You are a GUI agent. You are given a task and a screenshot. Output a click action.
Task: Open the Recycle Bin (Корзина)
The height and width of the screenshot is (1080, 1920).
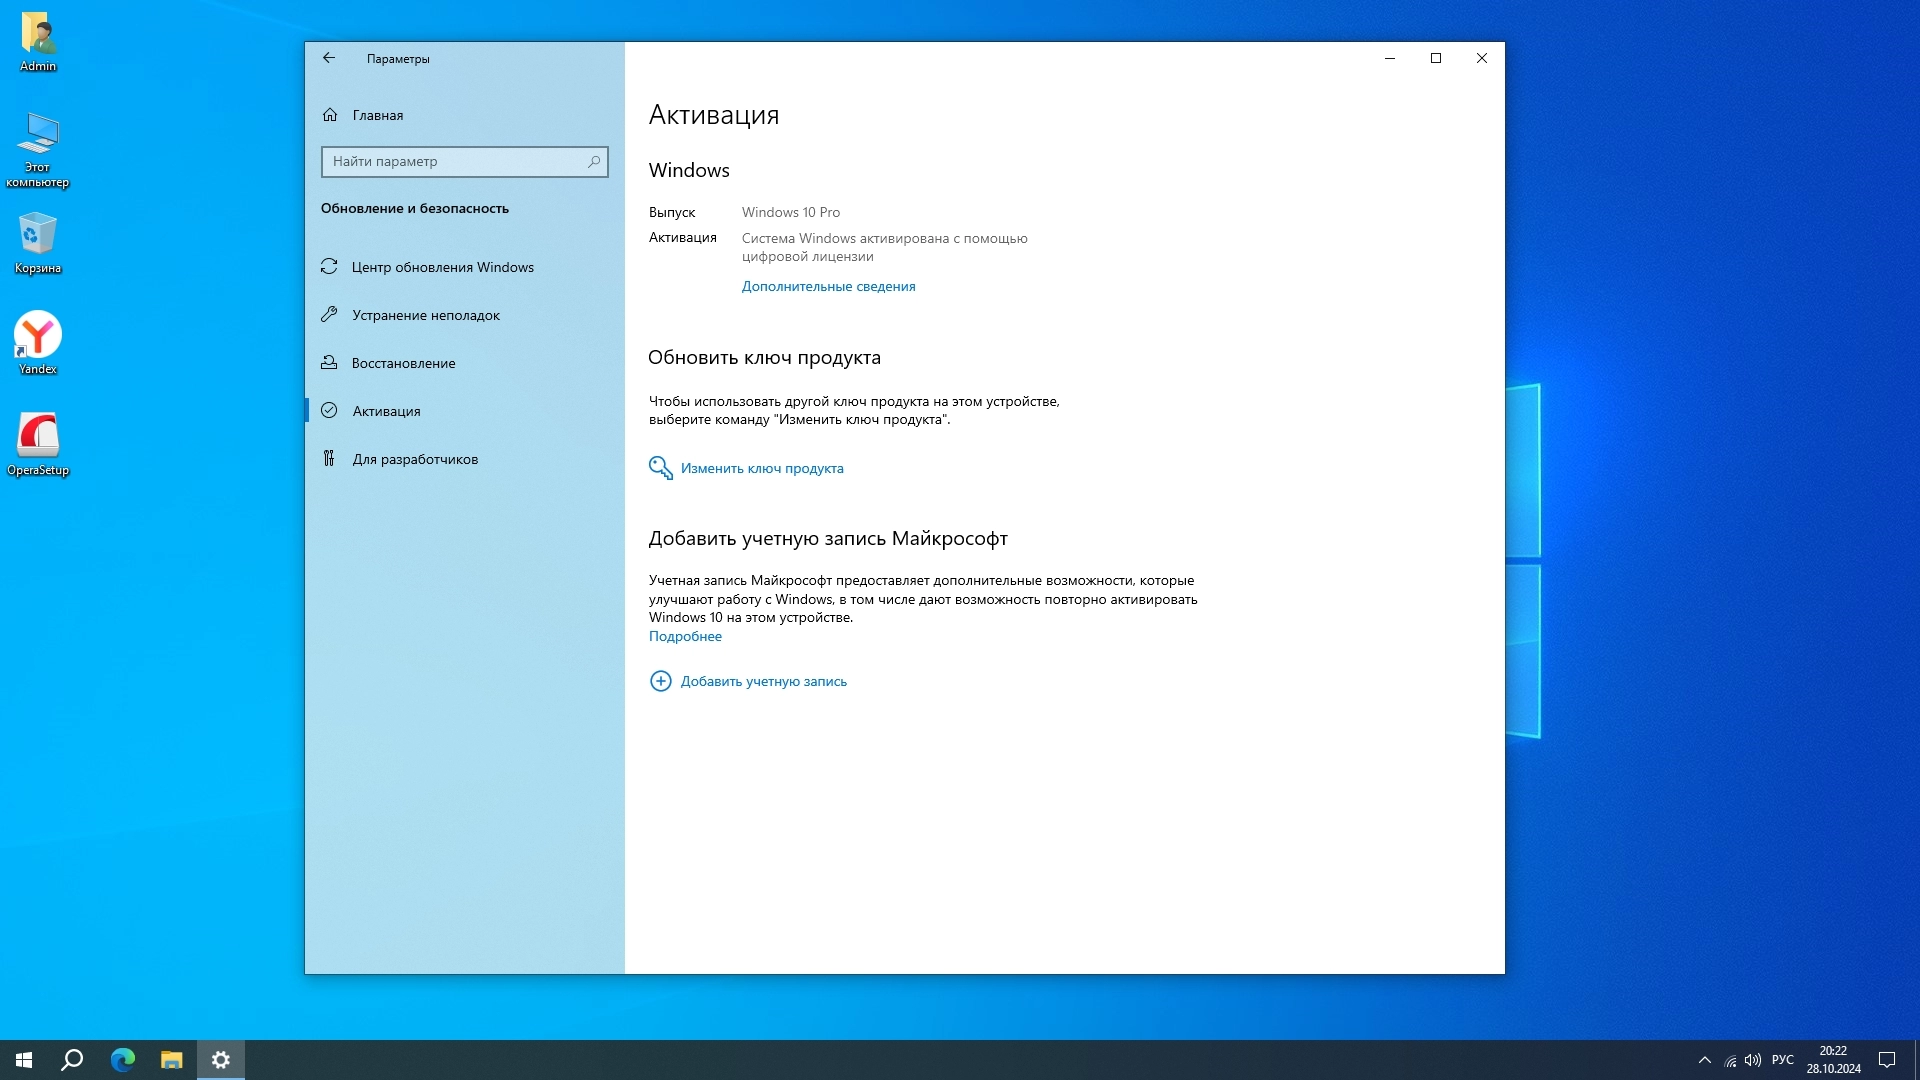coord(38,237)
